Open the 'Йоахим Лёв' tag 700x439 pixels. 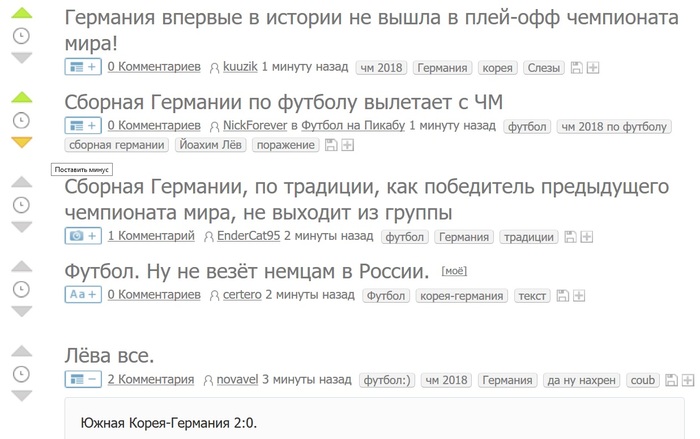(x=210, y=145)
